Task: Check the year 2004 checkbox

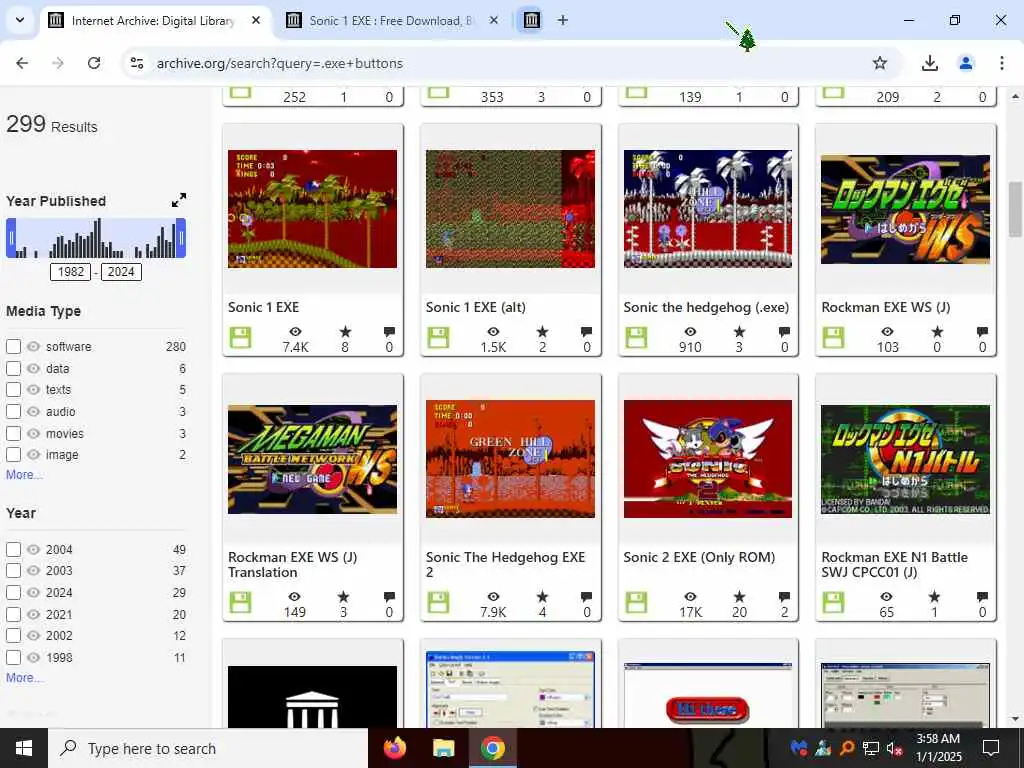Action: [13, 549]
